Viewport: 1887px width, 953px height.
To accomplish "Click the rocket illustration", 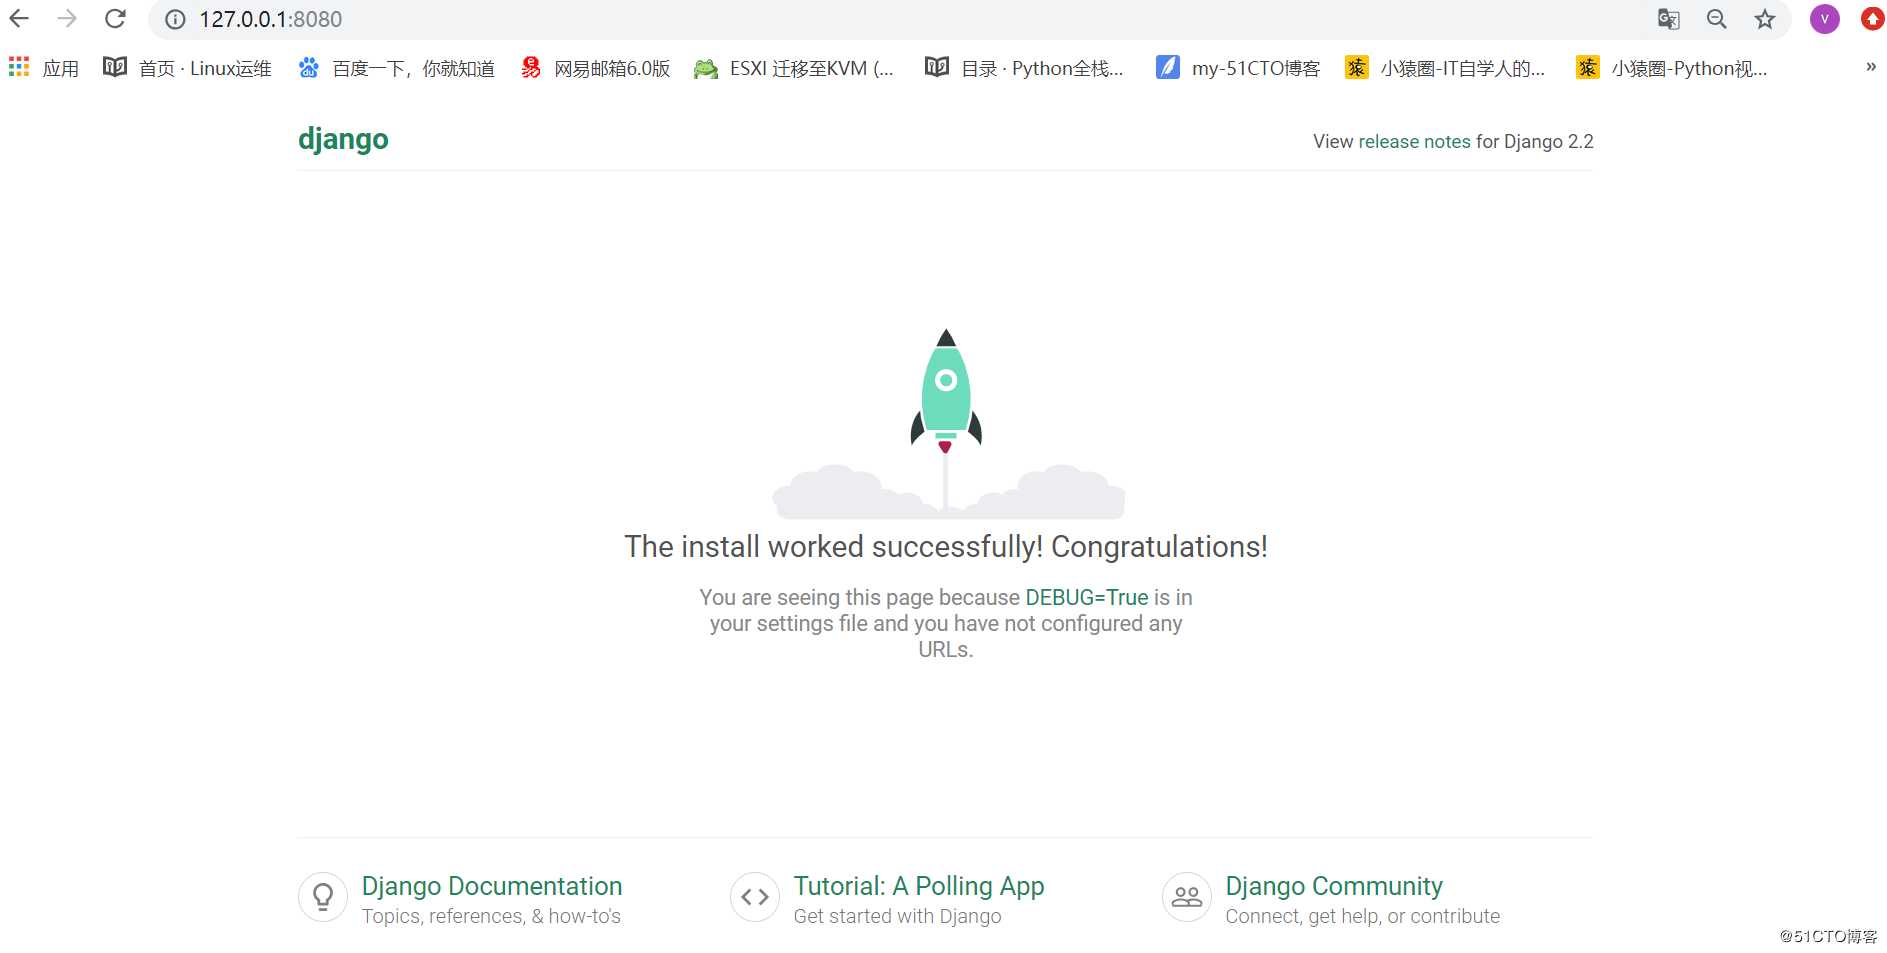I will click(946, 423).
